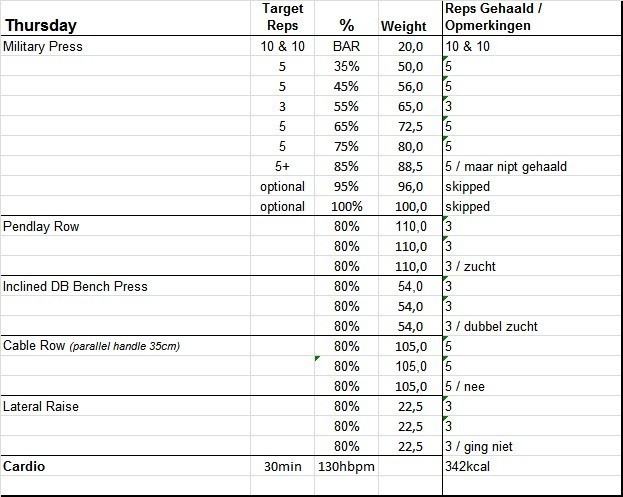623x497 pixels.
Task: Select the Weight column header cell
Action: coord(404,26)
